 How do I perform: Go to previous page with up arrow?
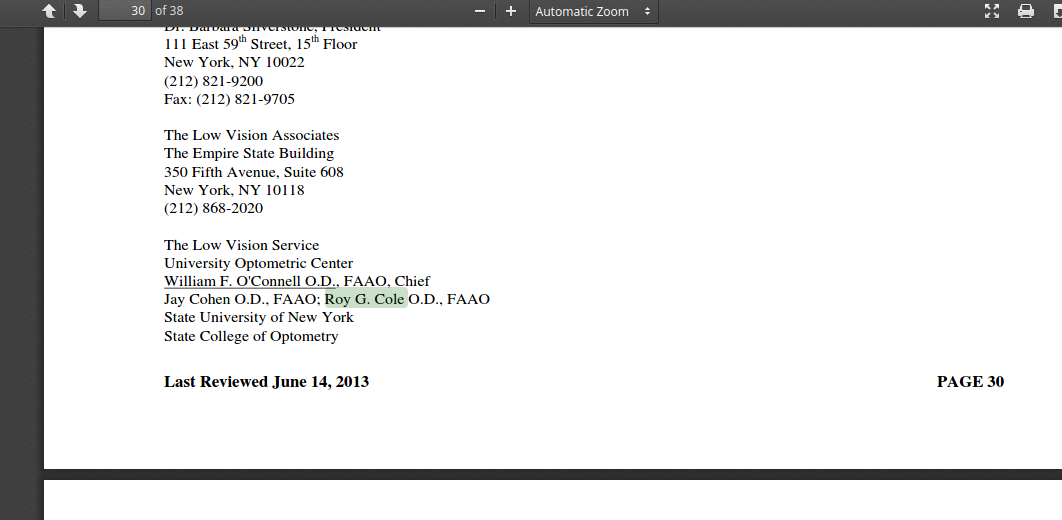(x=49, y=11)
